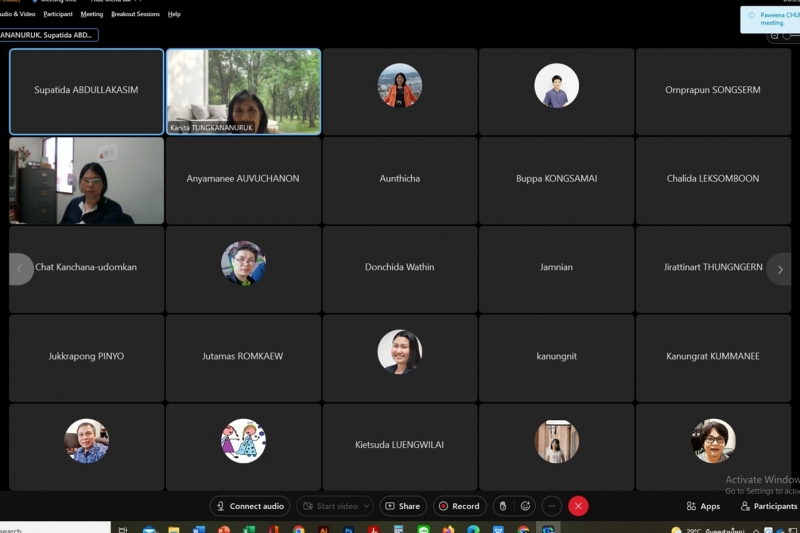
Task: Start recording with the Record button
Action: click(x=459, y=506)
